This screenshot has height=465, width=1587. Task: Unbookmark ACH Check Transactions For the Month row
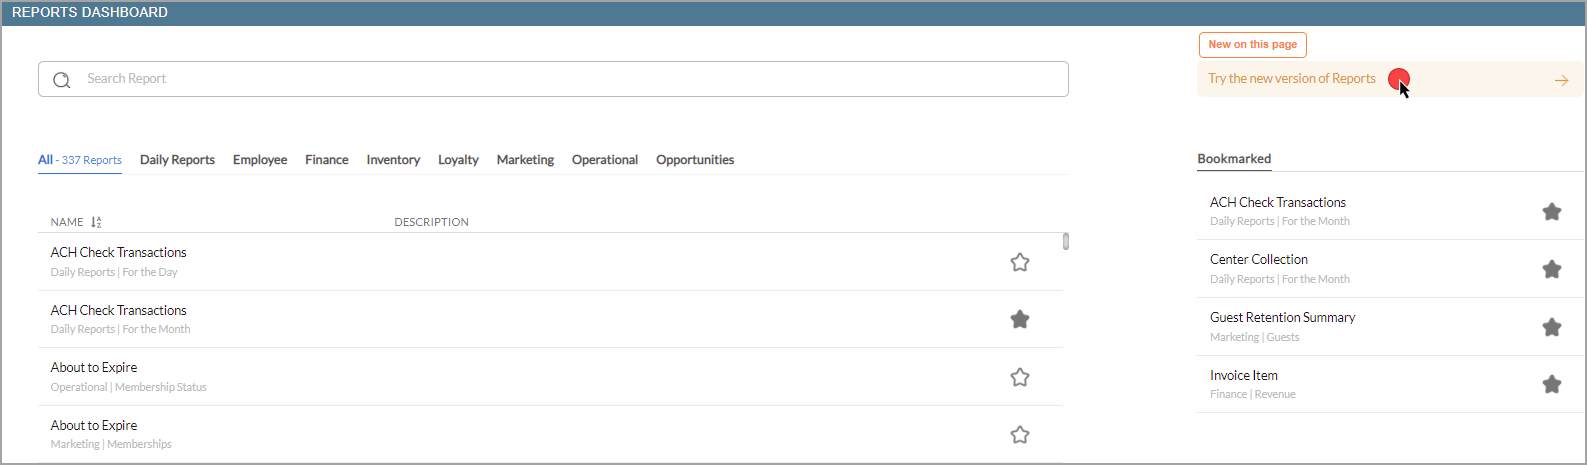pyautogui.click(x=1019, y=319)
